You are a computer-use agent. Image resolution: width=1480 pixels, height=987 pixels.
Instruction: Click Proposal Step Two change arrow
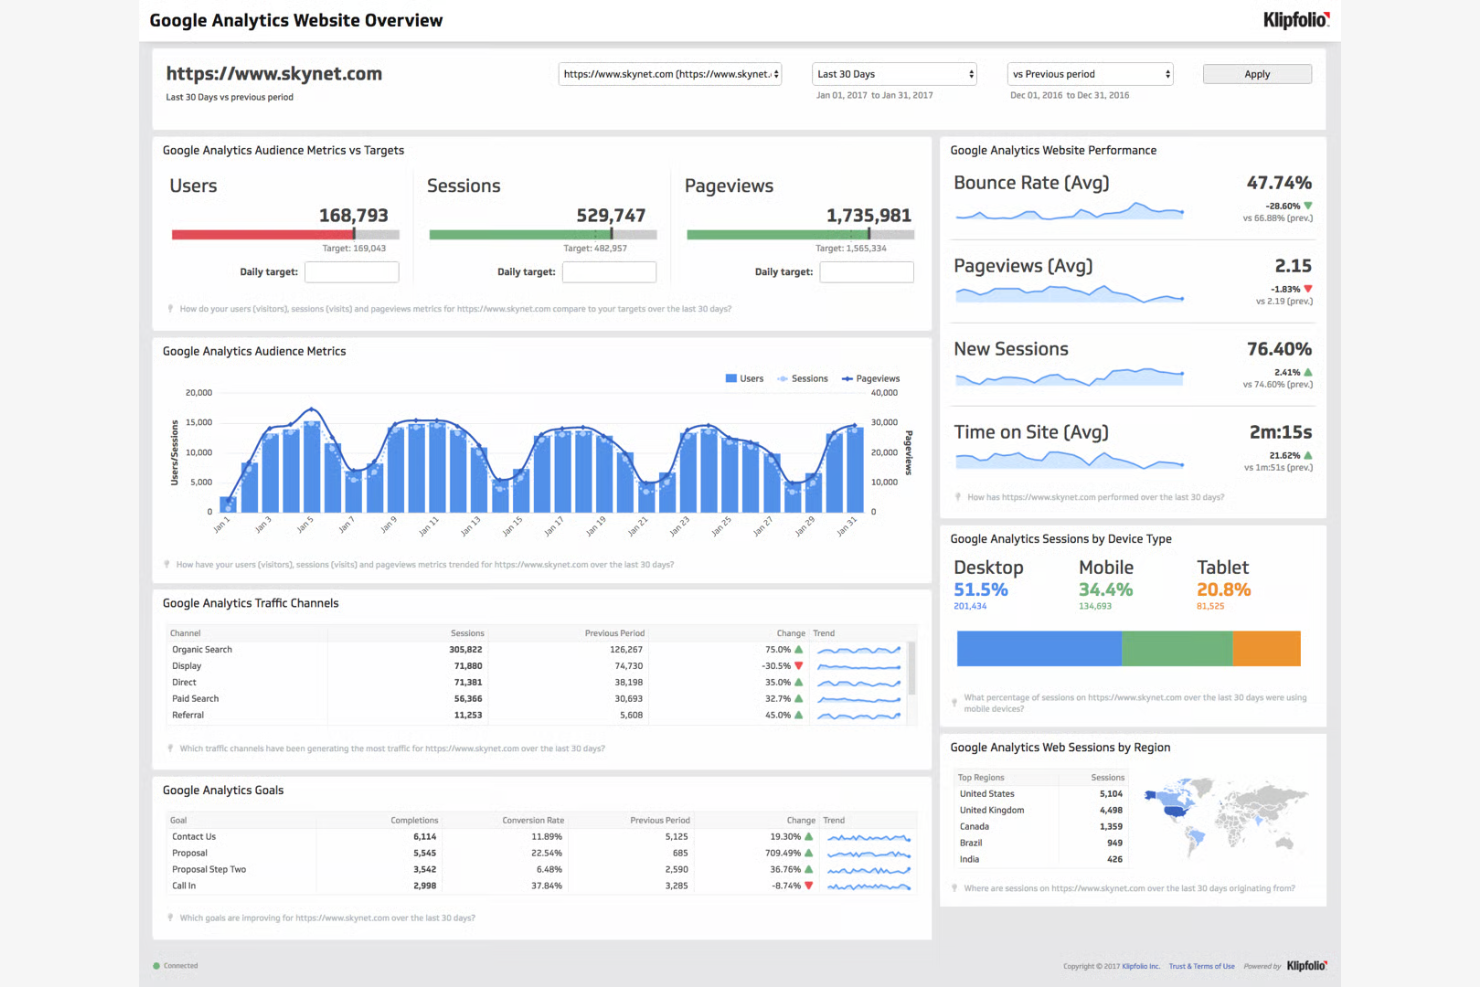tap(808, 869)
